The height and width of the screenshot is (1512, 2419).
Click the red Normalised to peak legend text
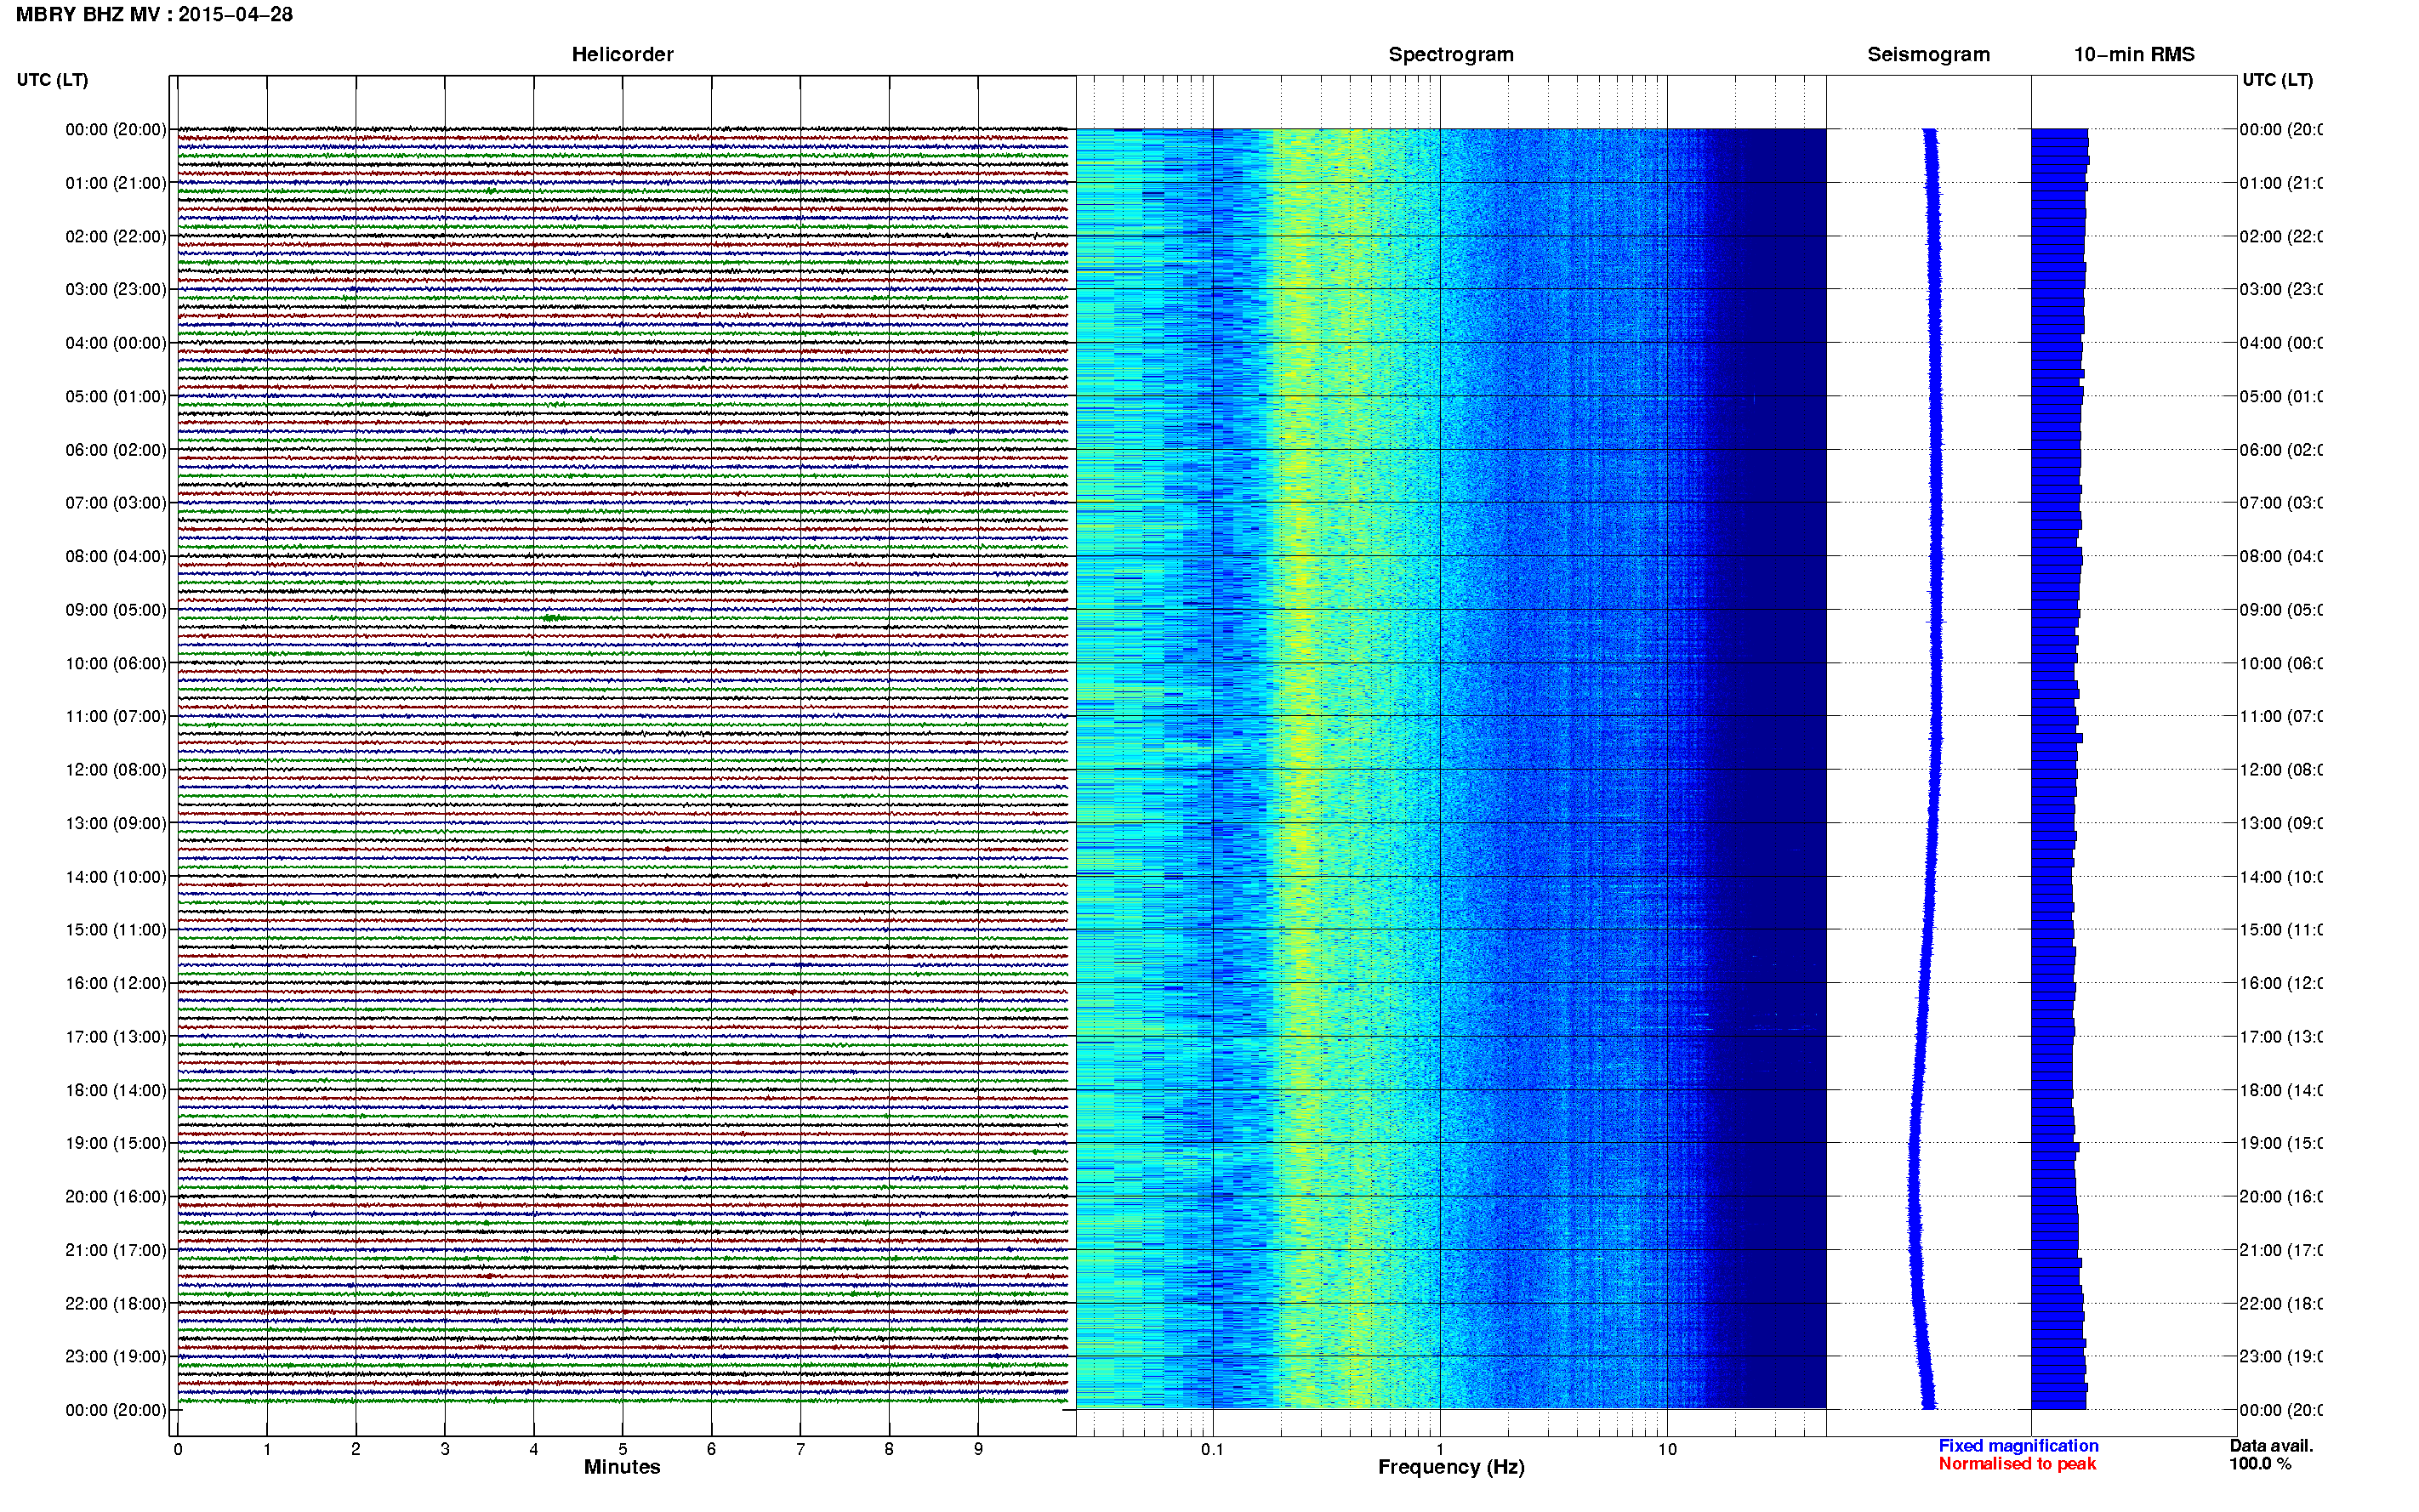[x=2017, y=1464]
